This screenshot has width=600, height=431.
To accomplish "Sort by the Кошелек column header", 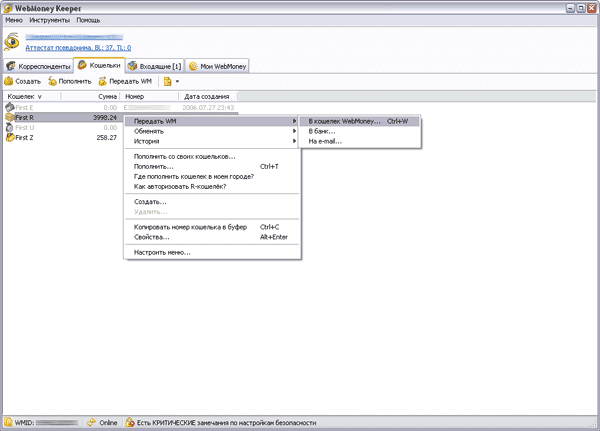I will [x=32, y=96].
